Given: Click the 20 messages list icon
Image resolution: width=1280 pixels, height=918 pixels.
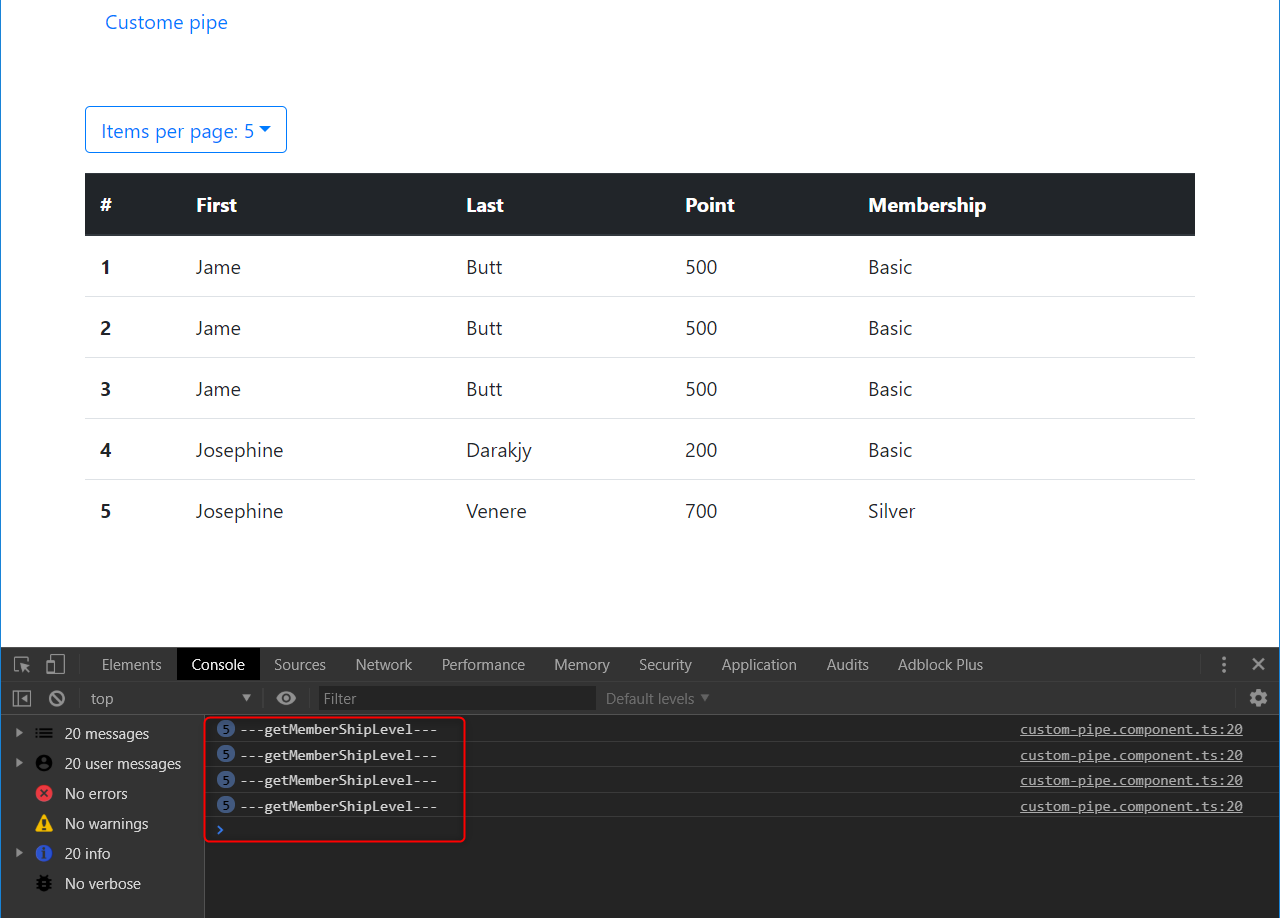Looking at the screenshot, I should [x=44, y=733].
